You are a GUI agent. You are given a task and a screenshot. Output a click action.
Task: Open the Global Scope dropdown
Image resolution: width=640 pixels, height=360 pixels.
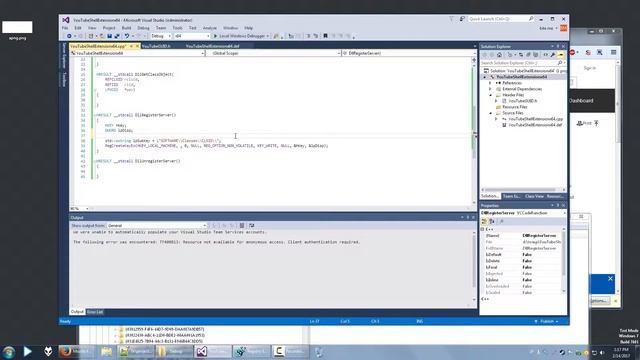[273, 53]
